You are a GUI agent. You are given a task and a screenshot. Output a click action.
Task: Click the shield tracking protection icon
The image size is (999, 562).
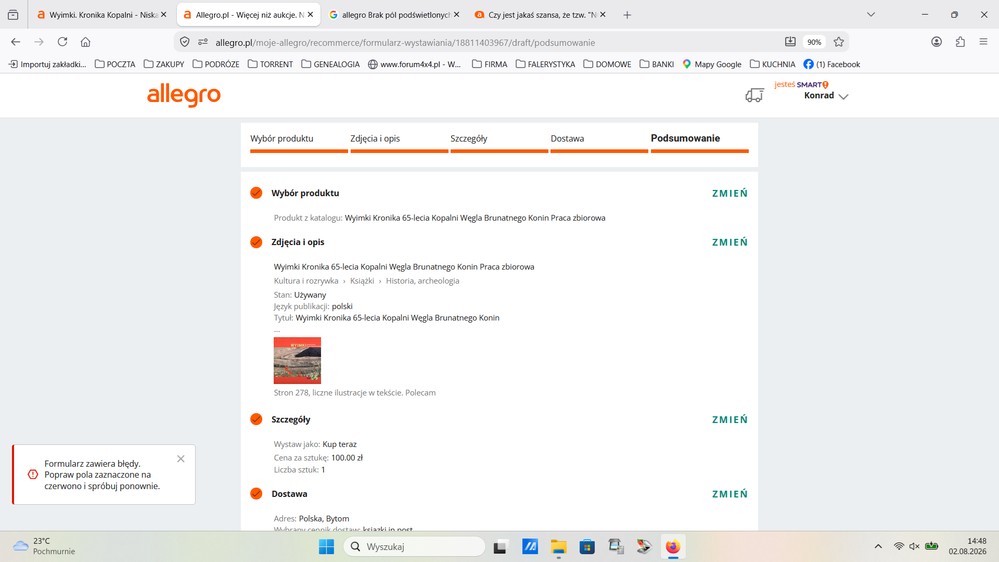click(x=185, y=42)
